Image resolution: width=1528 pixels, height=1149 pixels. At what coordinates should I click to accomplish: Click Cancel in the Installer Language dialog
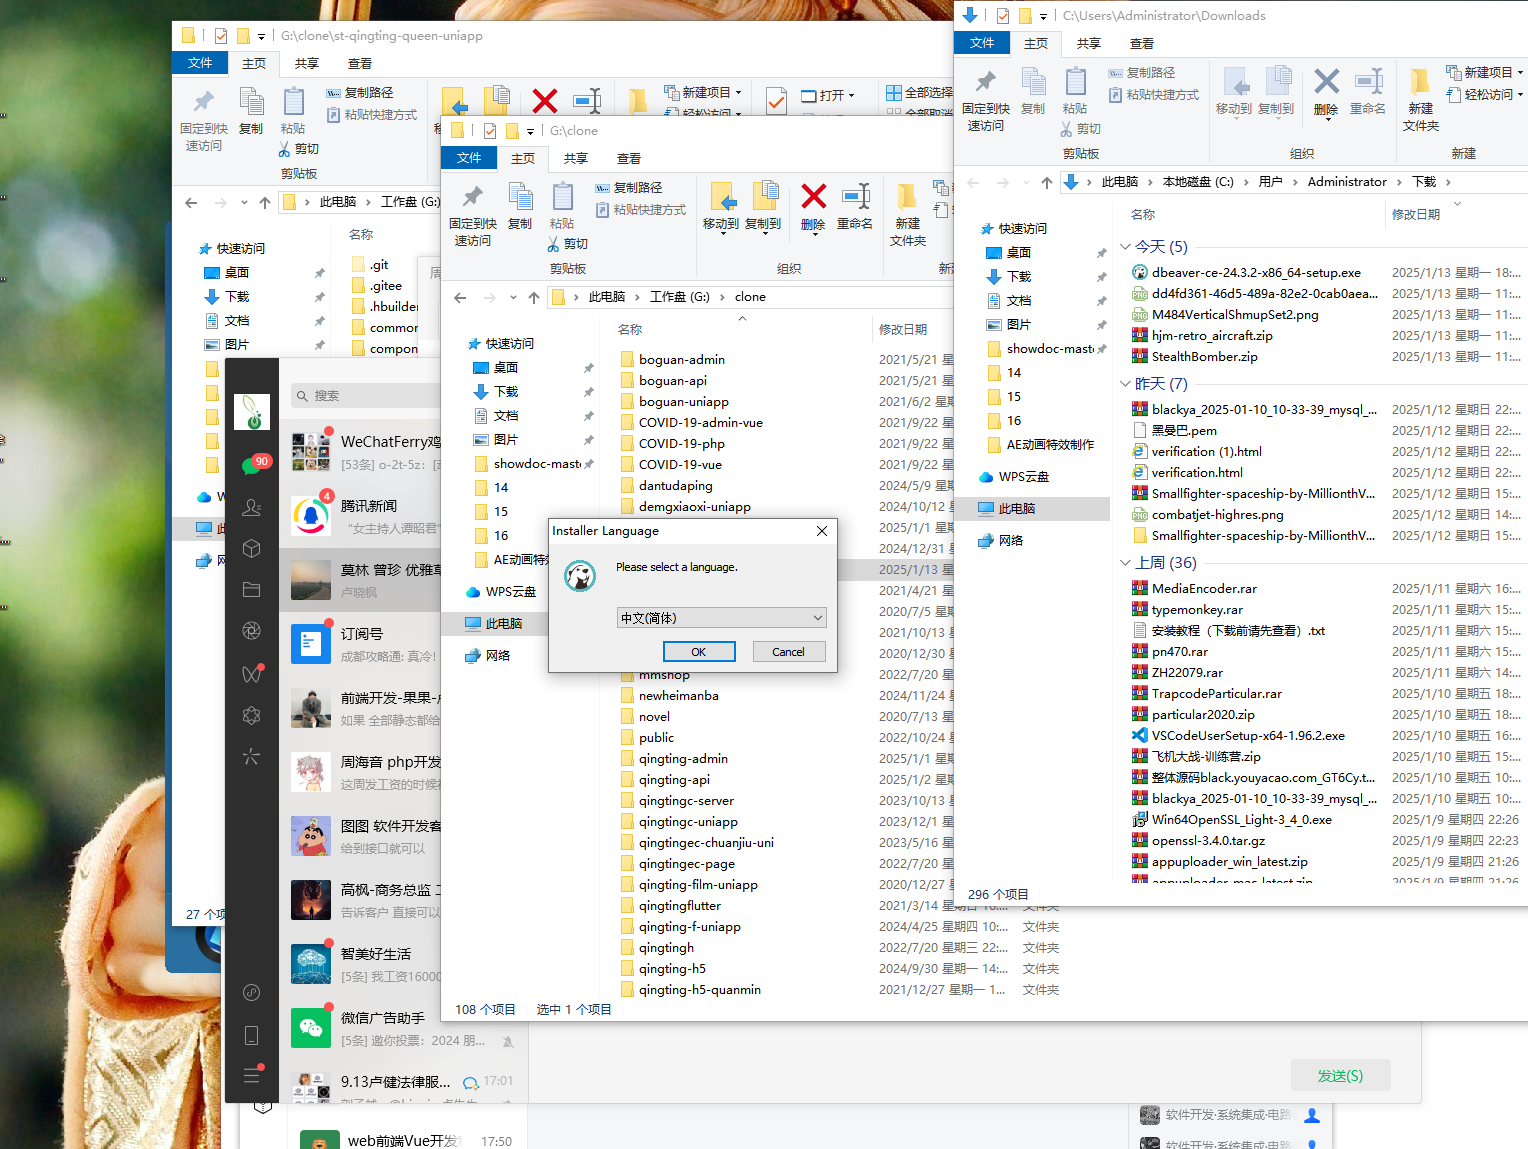point(788,652)
